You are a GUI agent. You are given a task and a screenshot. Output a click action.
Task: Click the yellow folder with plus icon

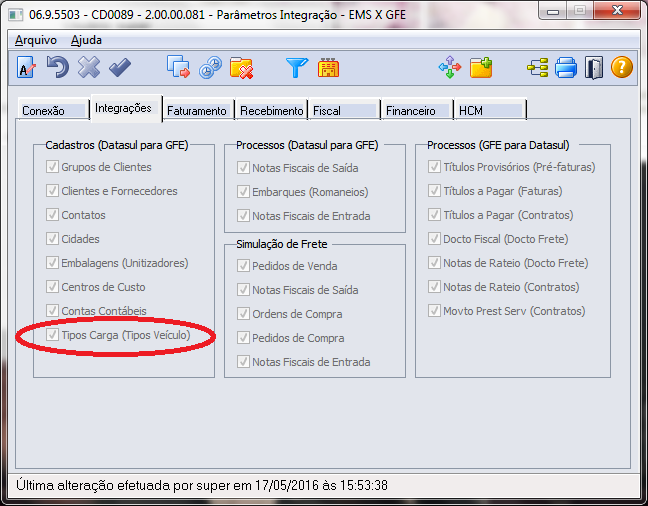pos(481,67)
